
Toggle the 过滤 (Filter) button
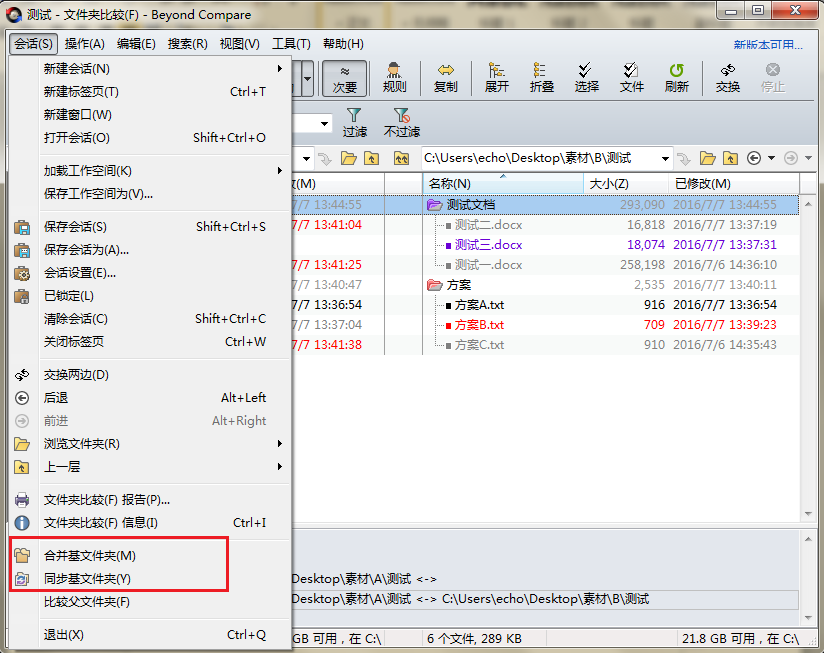click(x=355, y=123)
